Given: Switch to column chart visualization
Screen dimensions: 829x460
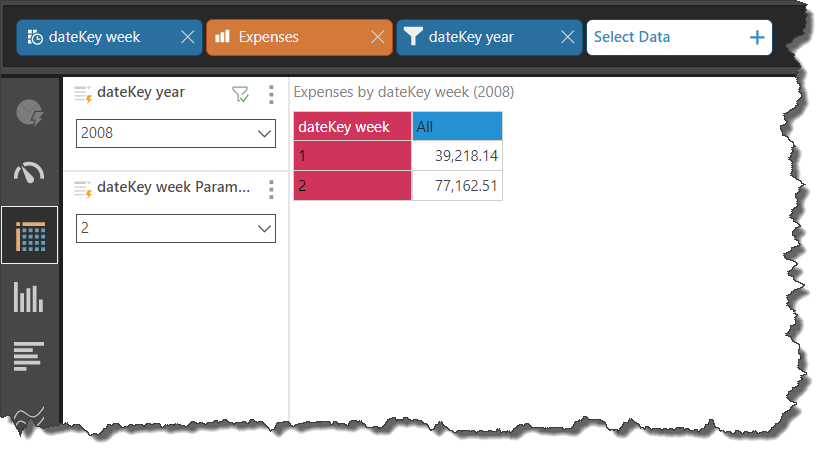Looking at the screenshot, I should 30,296.
